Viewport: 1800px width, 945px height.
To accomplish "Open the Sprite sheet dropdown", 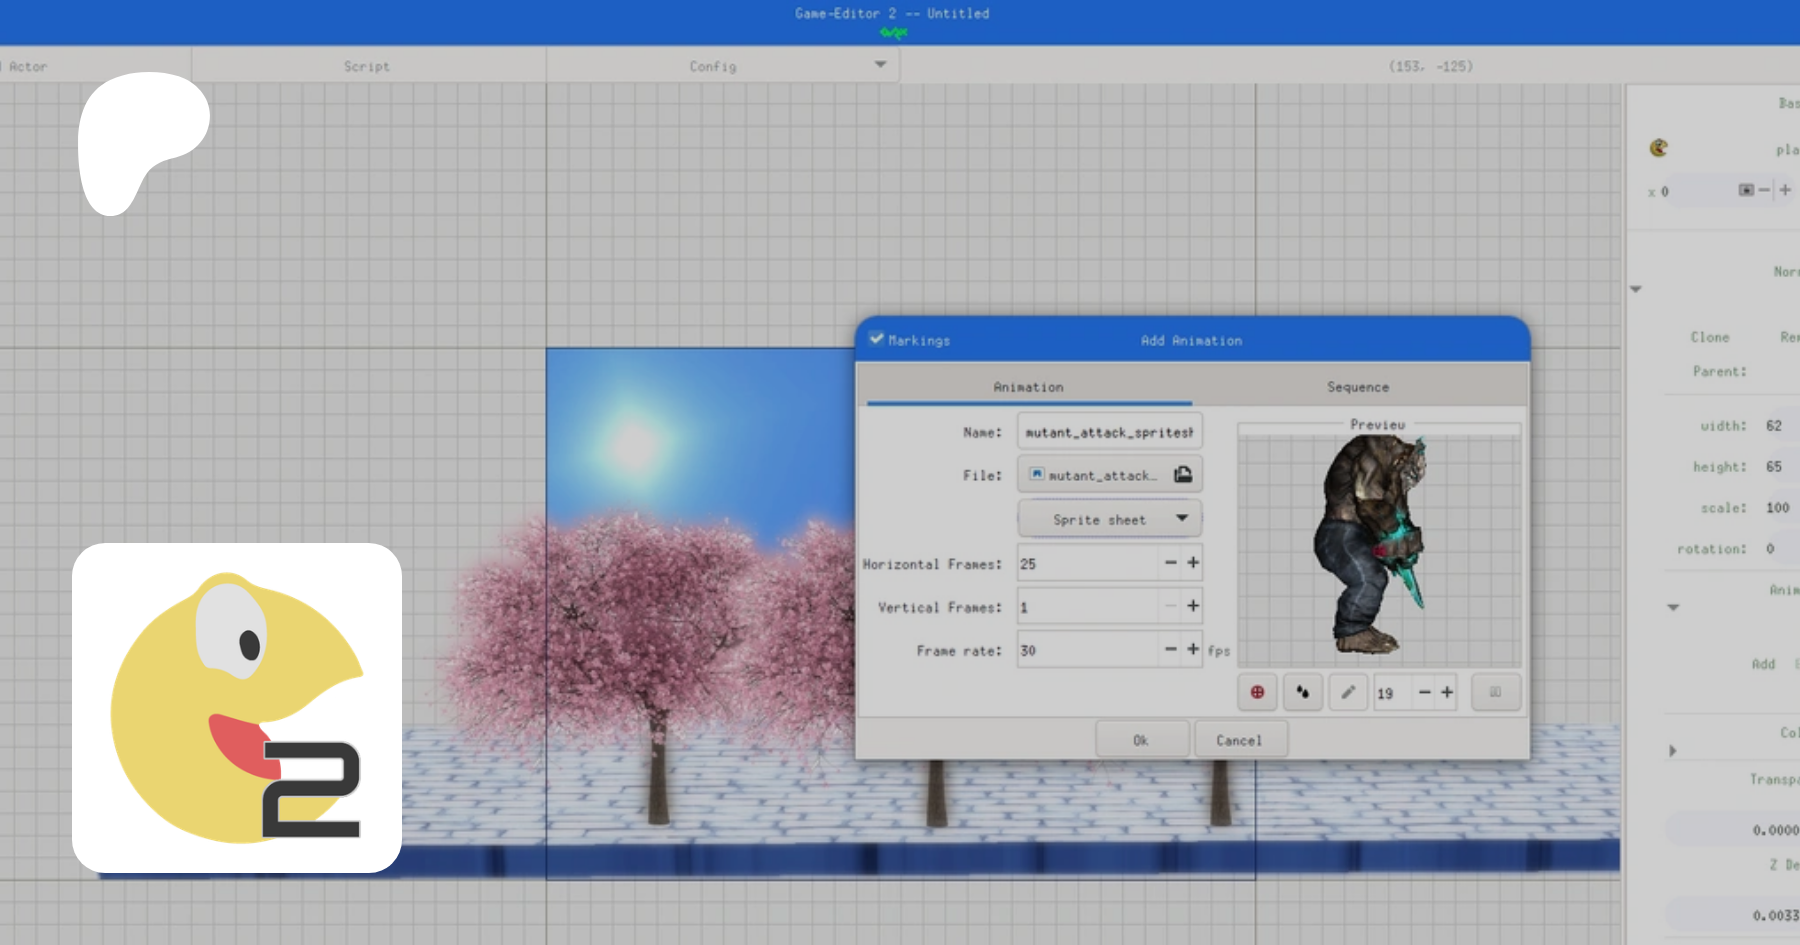I will 1109,519.
